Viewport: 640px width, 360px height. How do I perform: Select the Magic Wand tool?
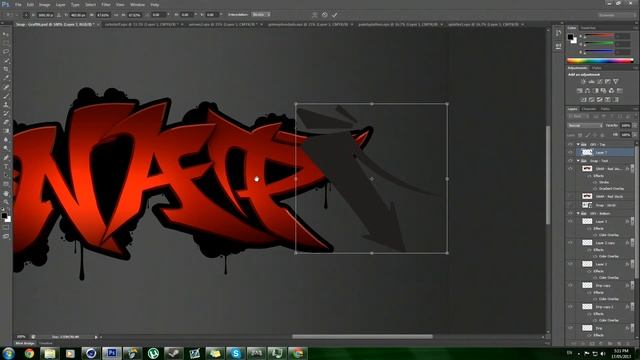pyautogui.click(x=6, y=60)
